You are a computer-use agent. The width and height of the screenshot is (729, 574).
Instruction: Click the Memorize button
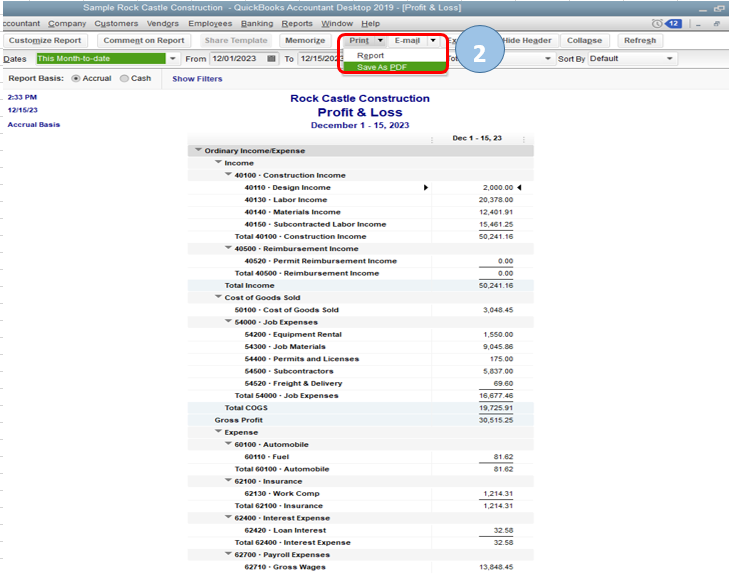(x=305, y=40)
